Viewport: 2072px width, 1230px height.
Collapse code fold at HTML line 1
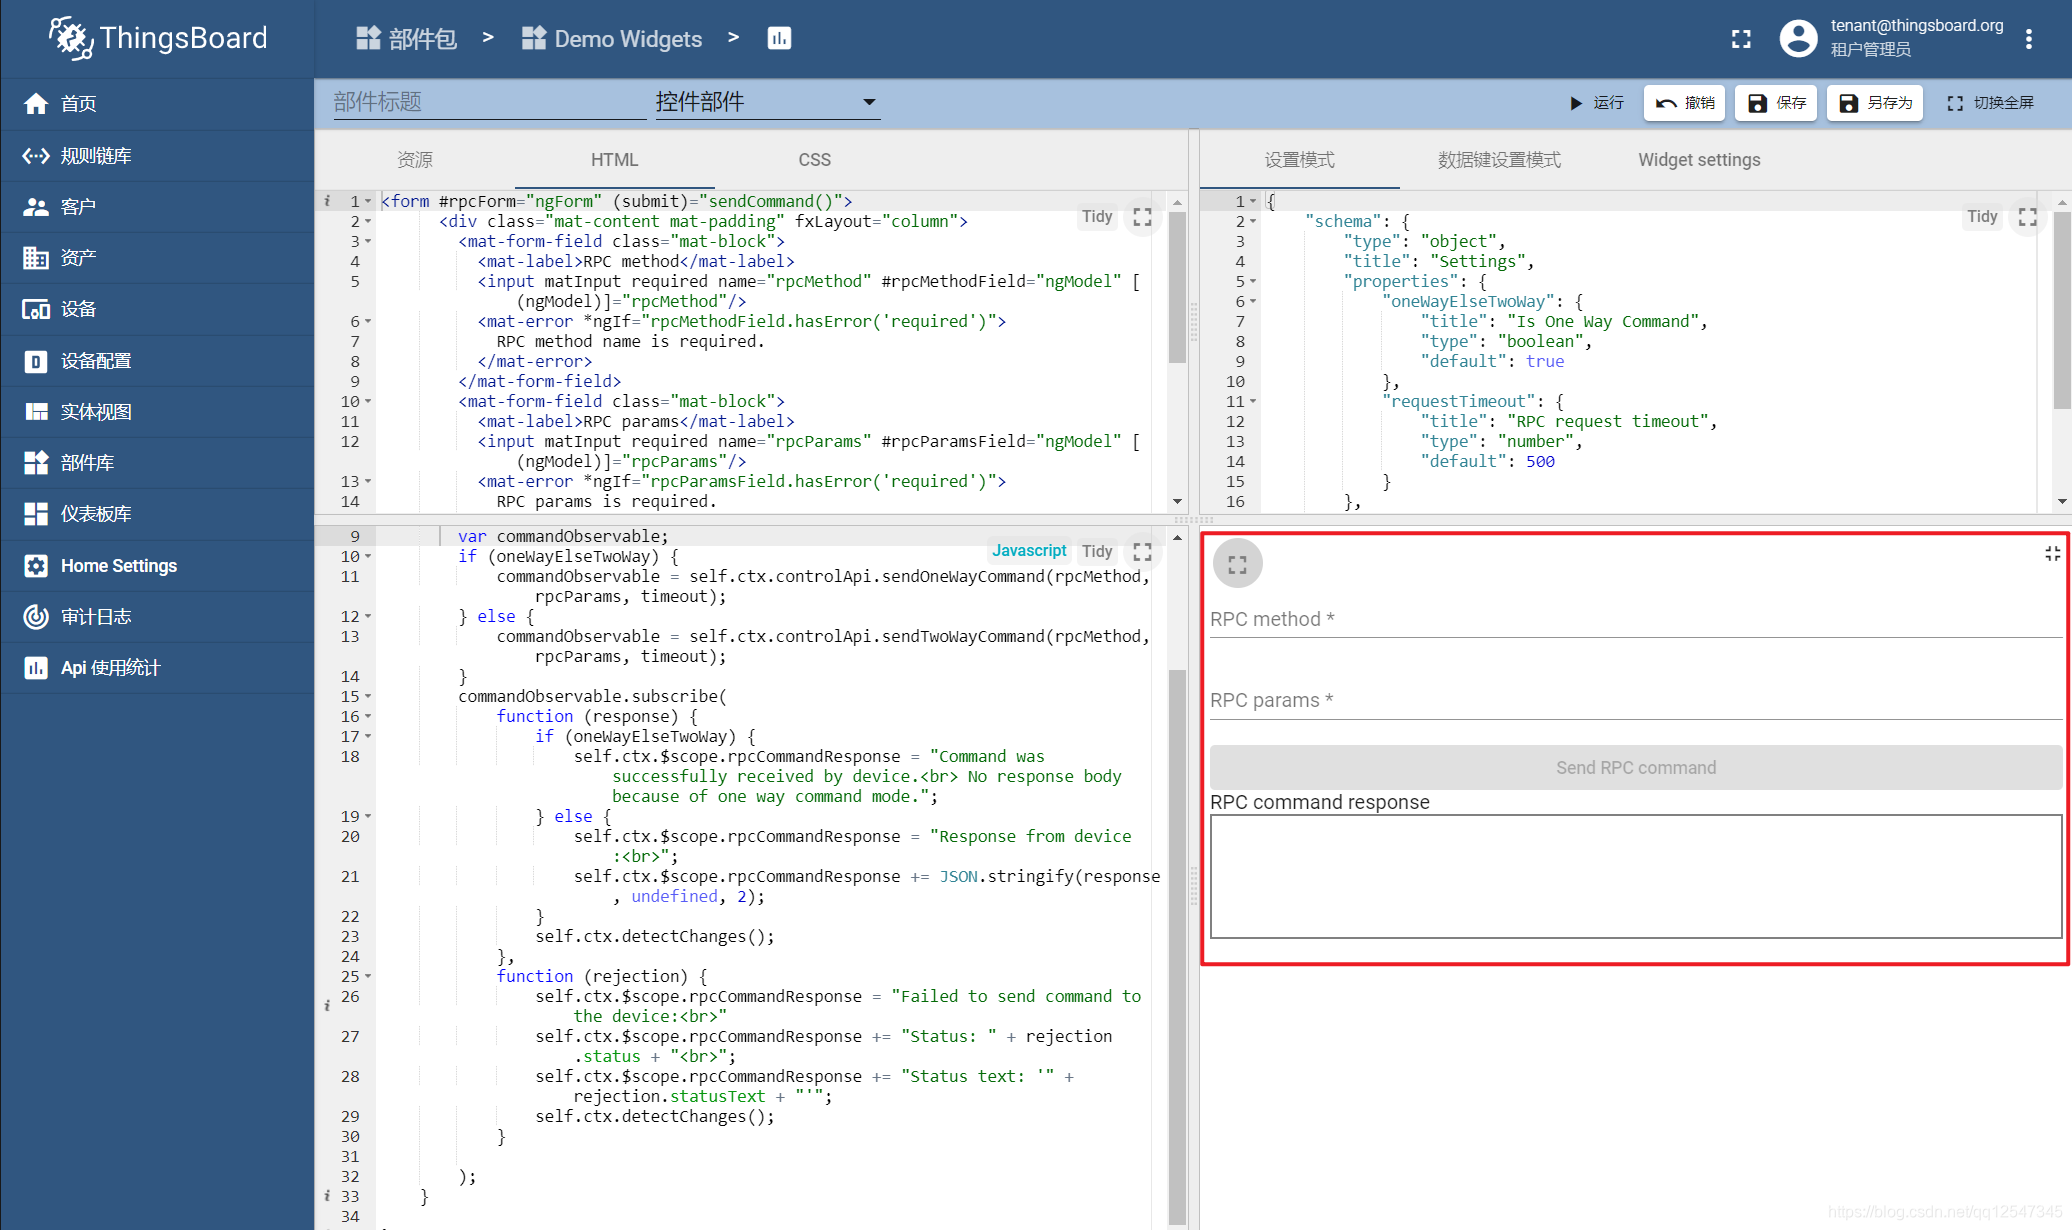(368, 202)
